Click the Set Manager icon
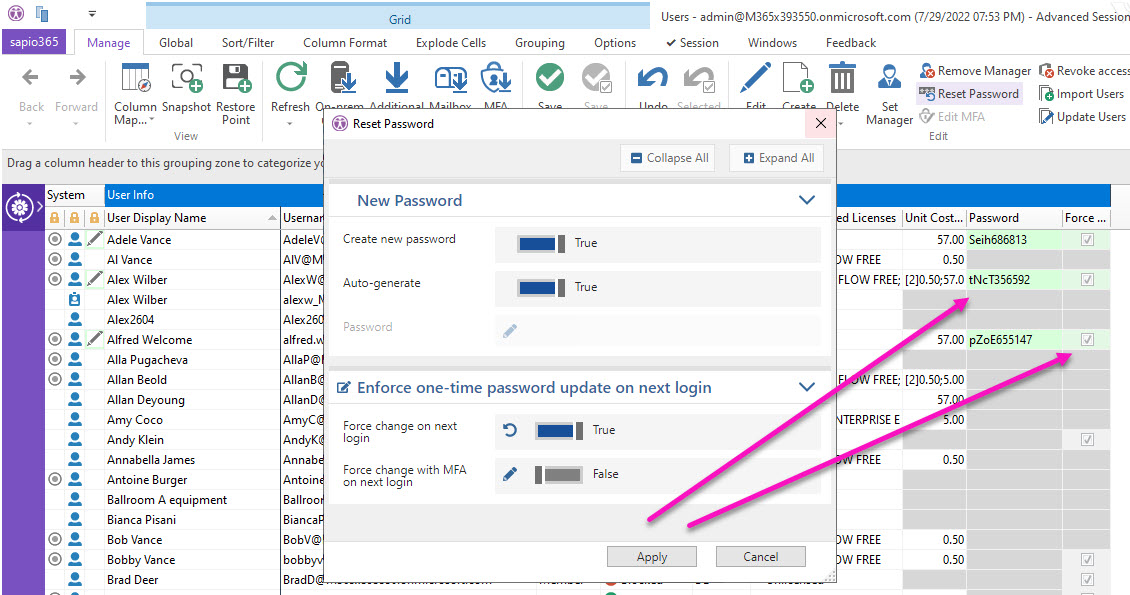This screenshot has height=595, width=1130. click(889, 79)
